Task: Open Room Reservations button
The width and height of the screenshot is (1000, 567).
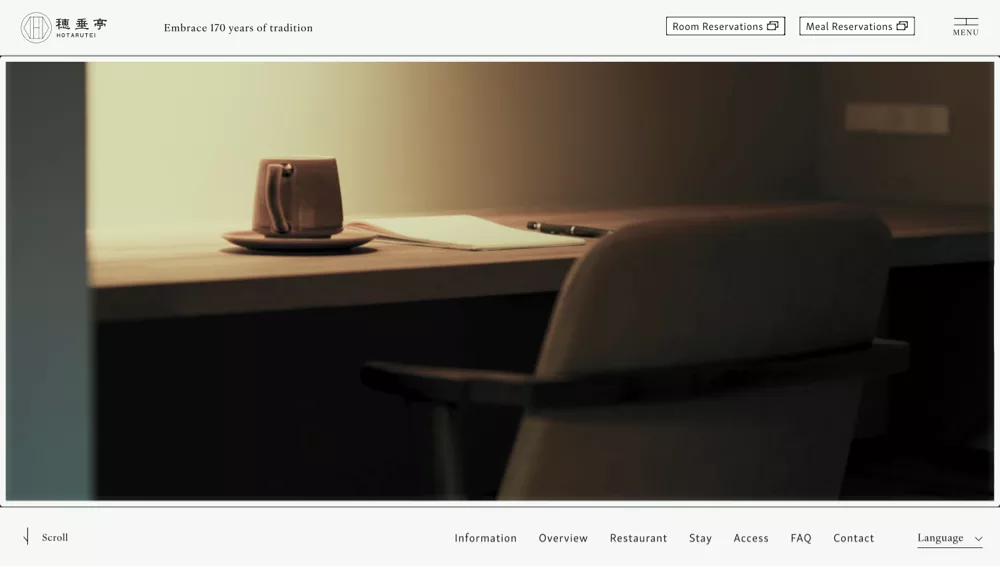Action: tap(725, 26)
